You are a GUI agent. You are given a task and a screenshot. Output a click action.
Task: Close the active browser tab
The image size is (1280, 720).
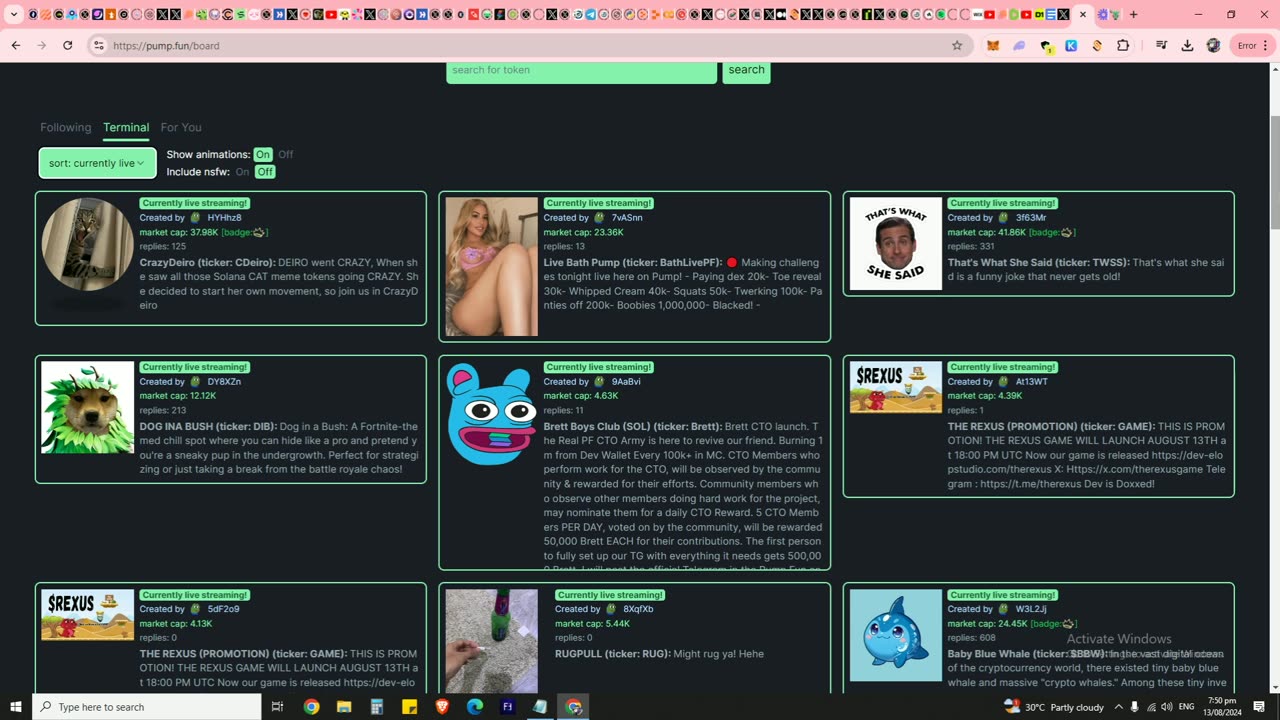tap(1083, 15)
